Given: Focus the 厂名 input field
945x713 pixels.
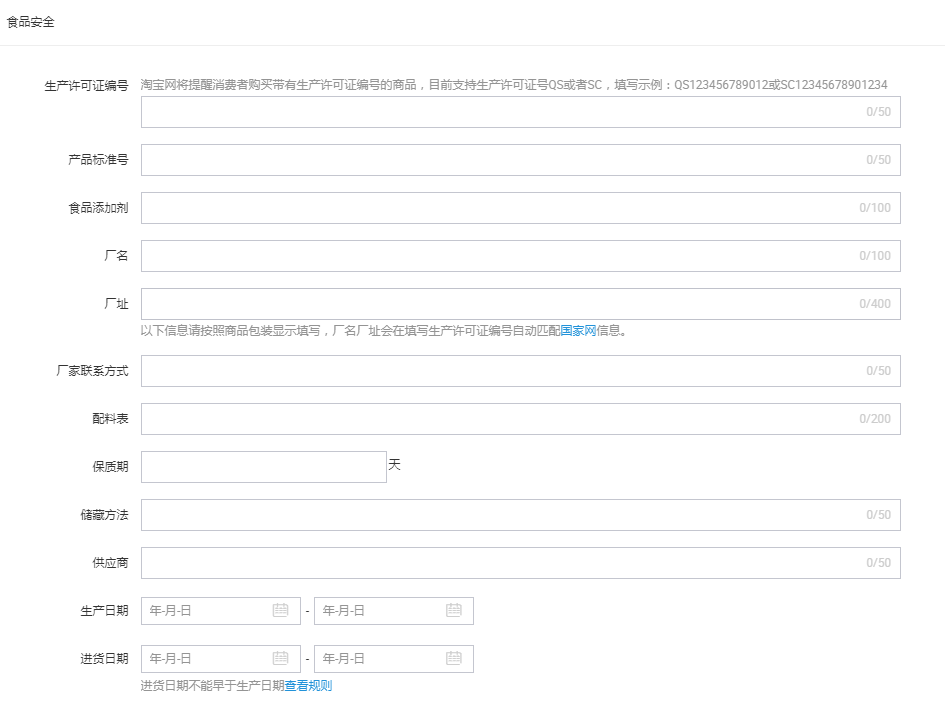Looking at the screenshot, I should pyautogui.click(x=521, y=256).
